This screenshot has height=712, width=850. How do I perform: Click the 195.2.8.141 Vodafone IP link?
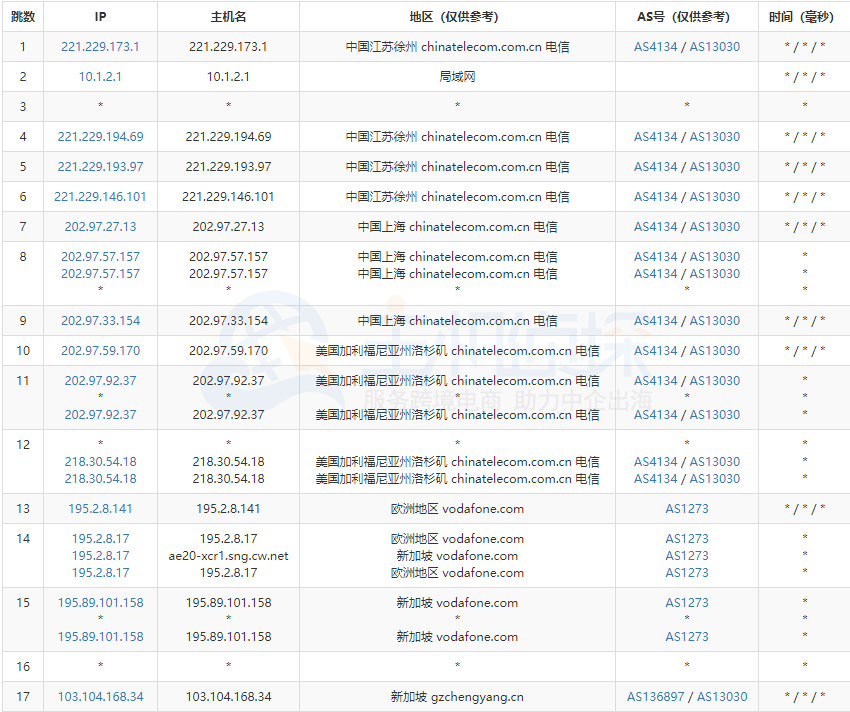point(99,508)
